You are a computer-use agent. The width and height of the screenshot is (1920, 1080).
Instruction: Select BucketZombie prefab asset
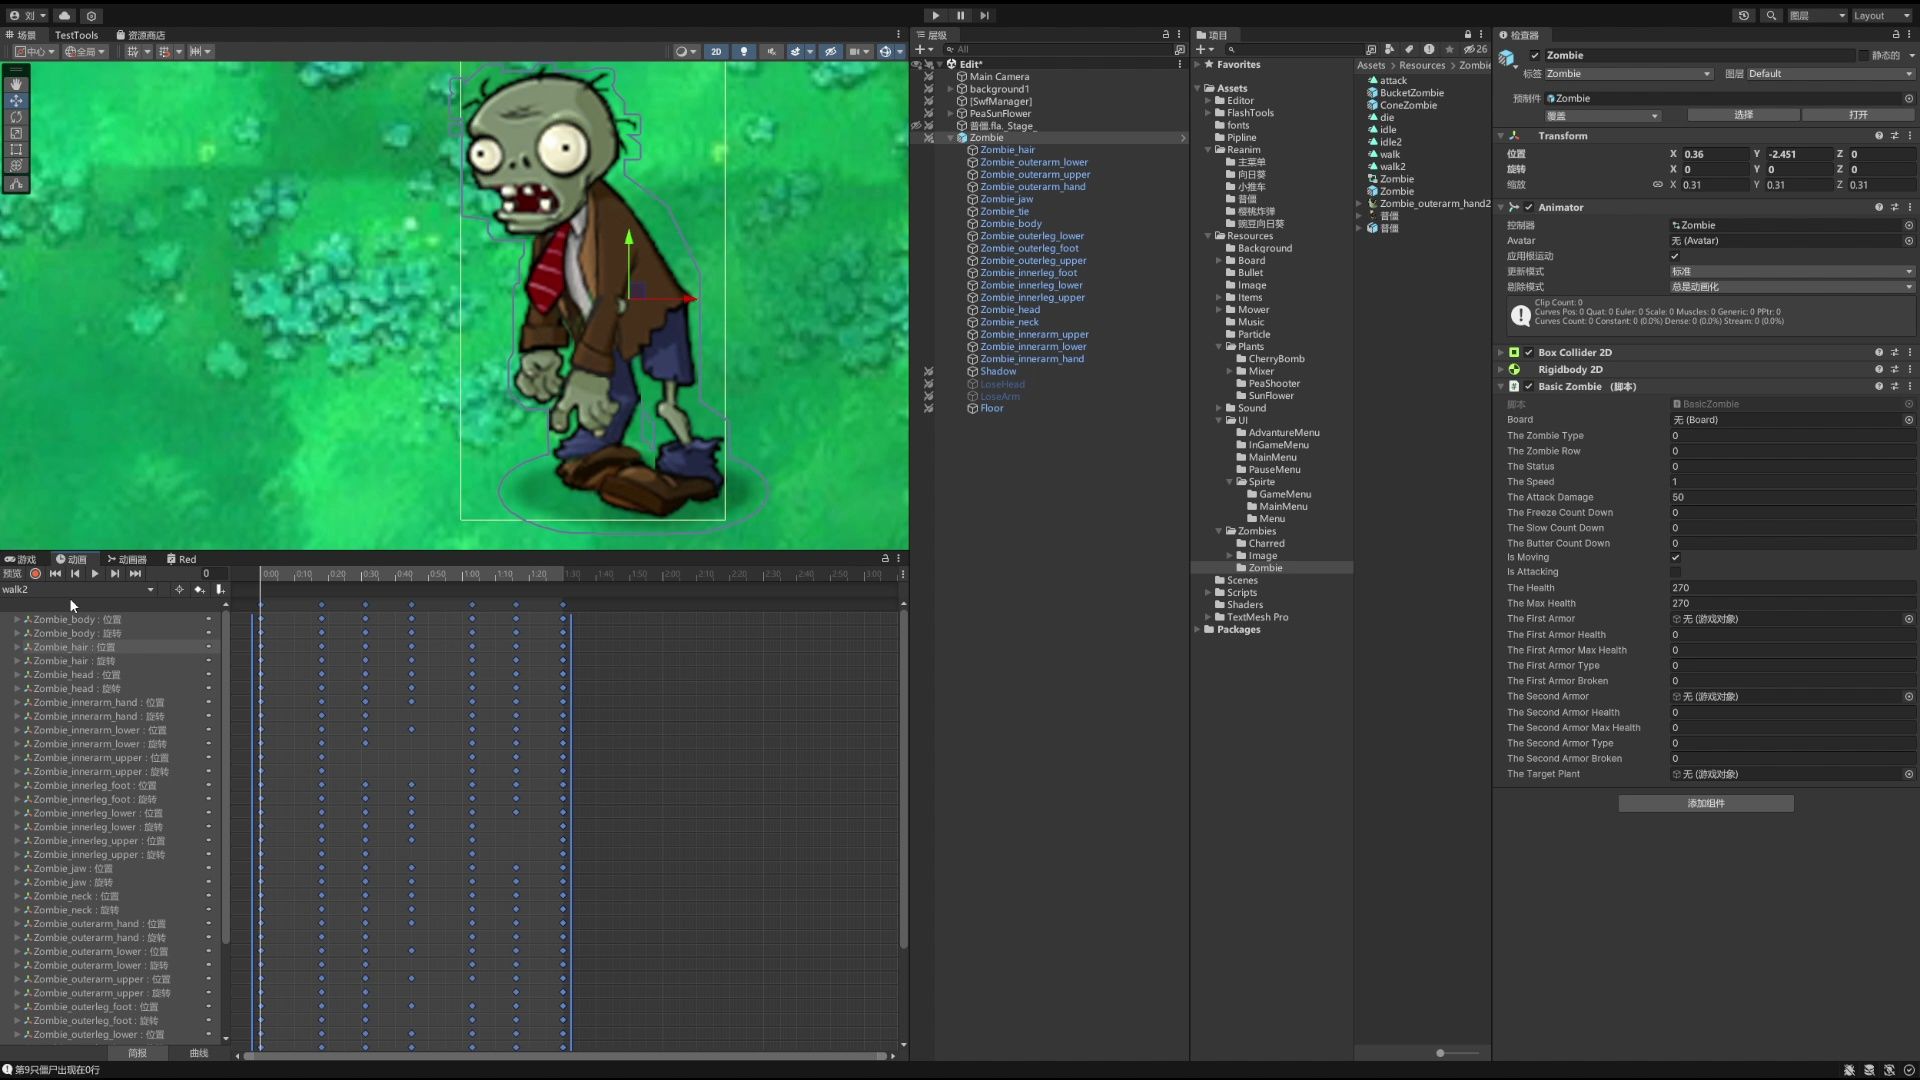click(x=1411, y=93)
